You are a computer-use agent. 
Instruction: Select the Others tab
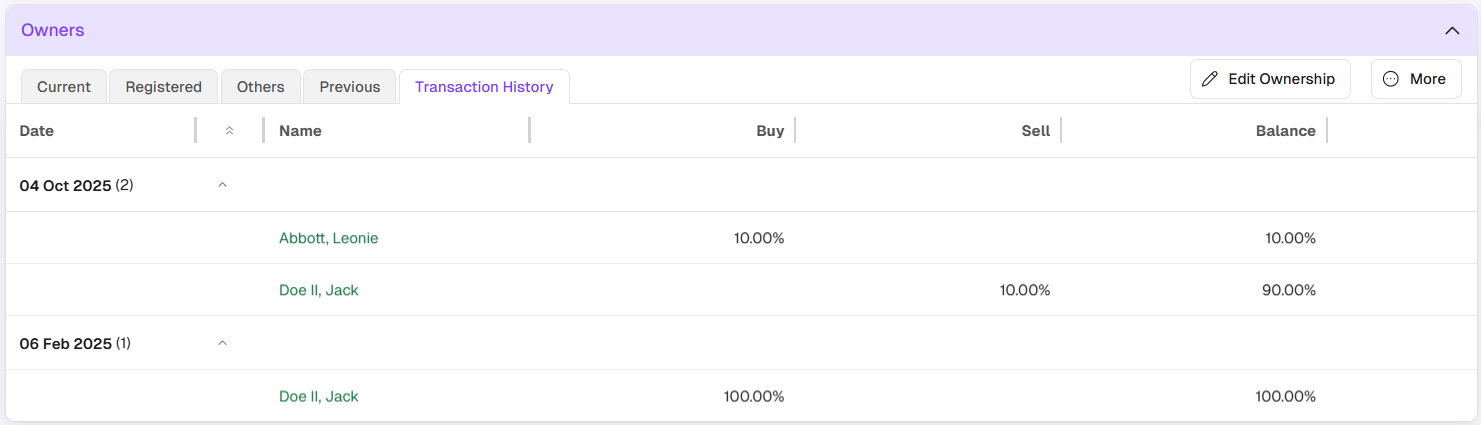pyautogui.click(x=260, y=87)
